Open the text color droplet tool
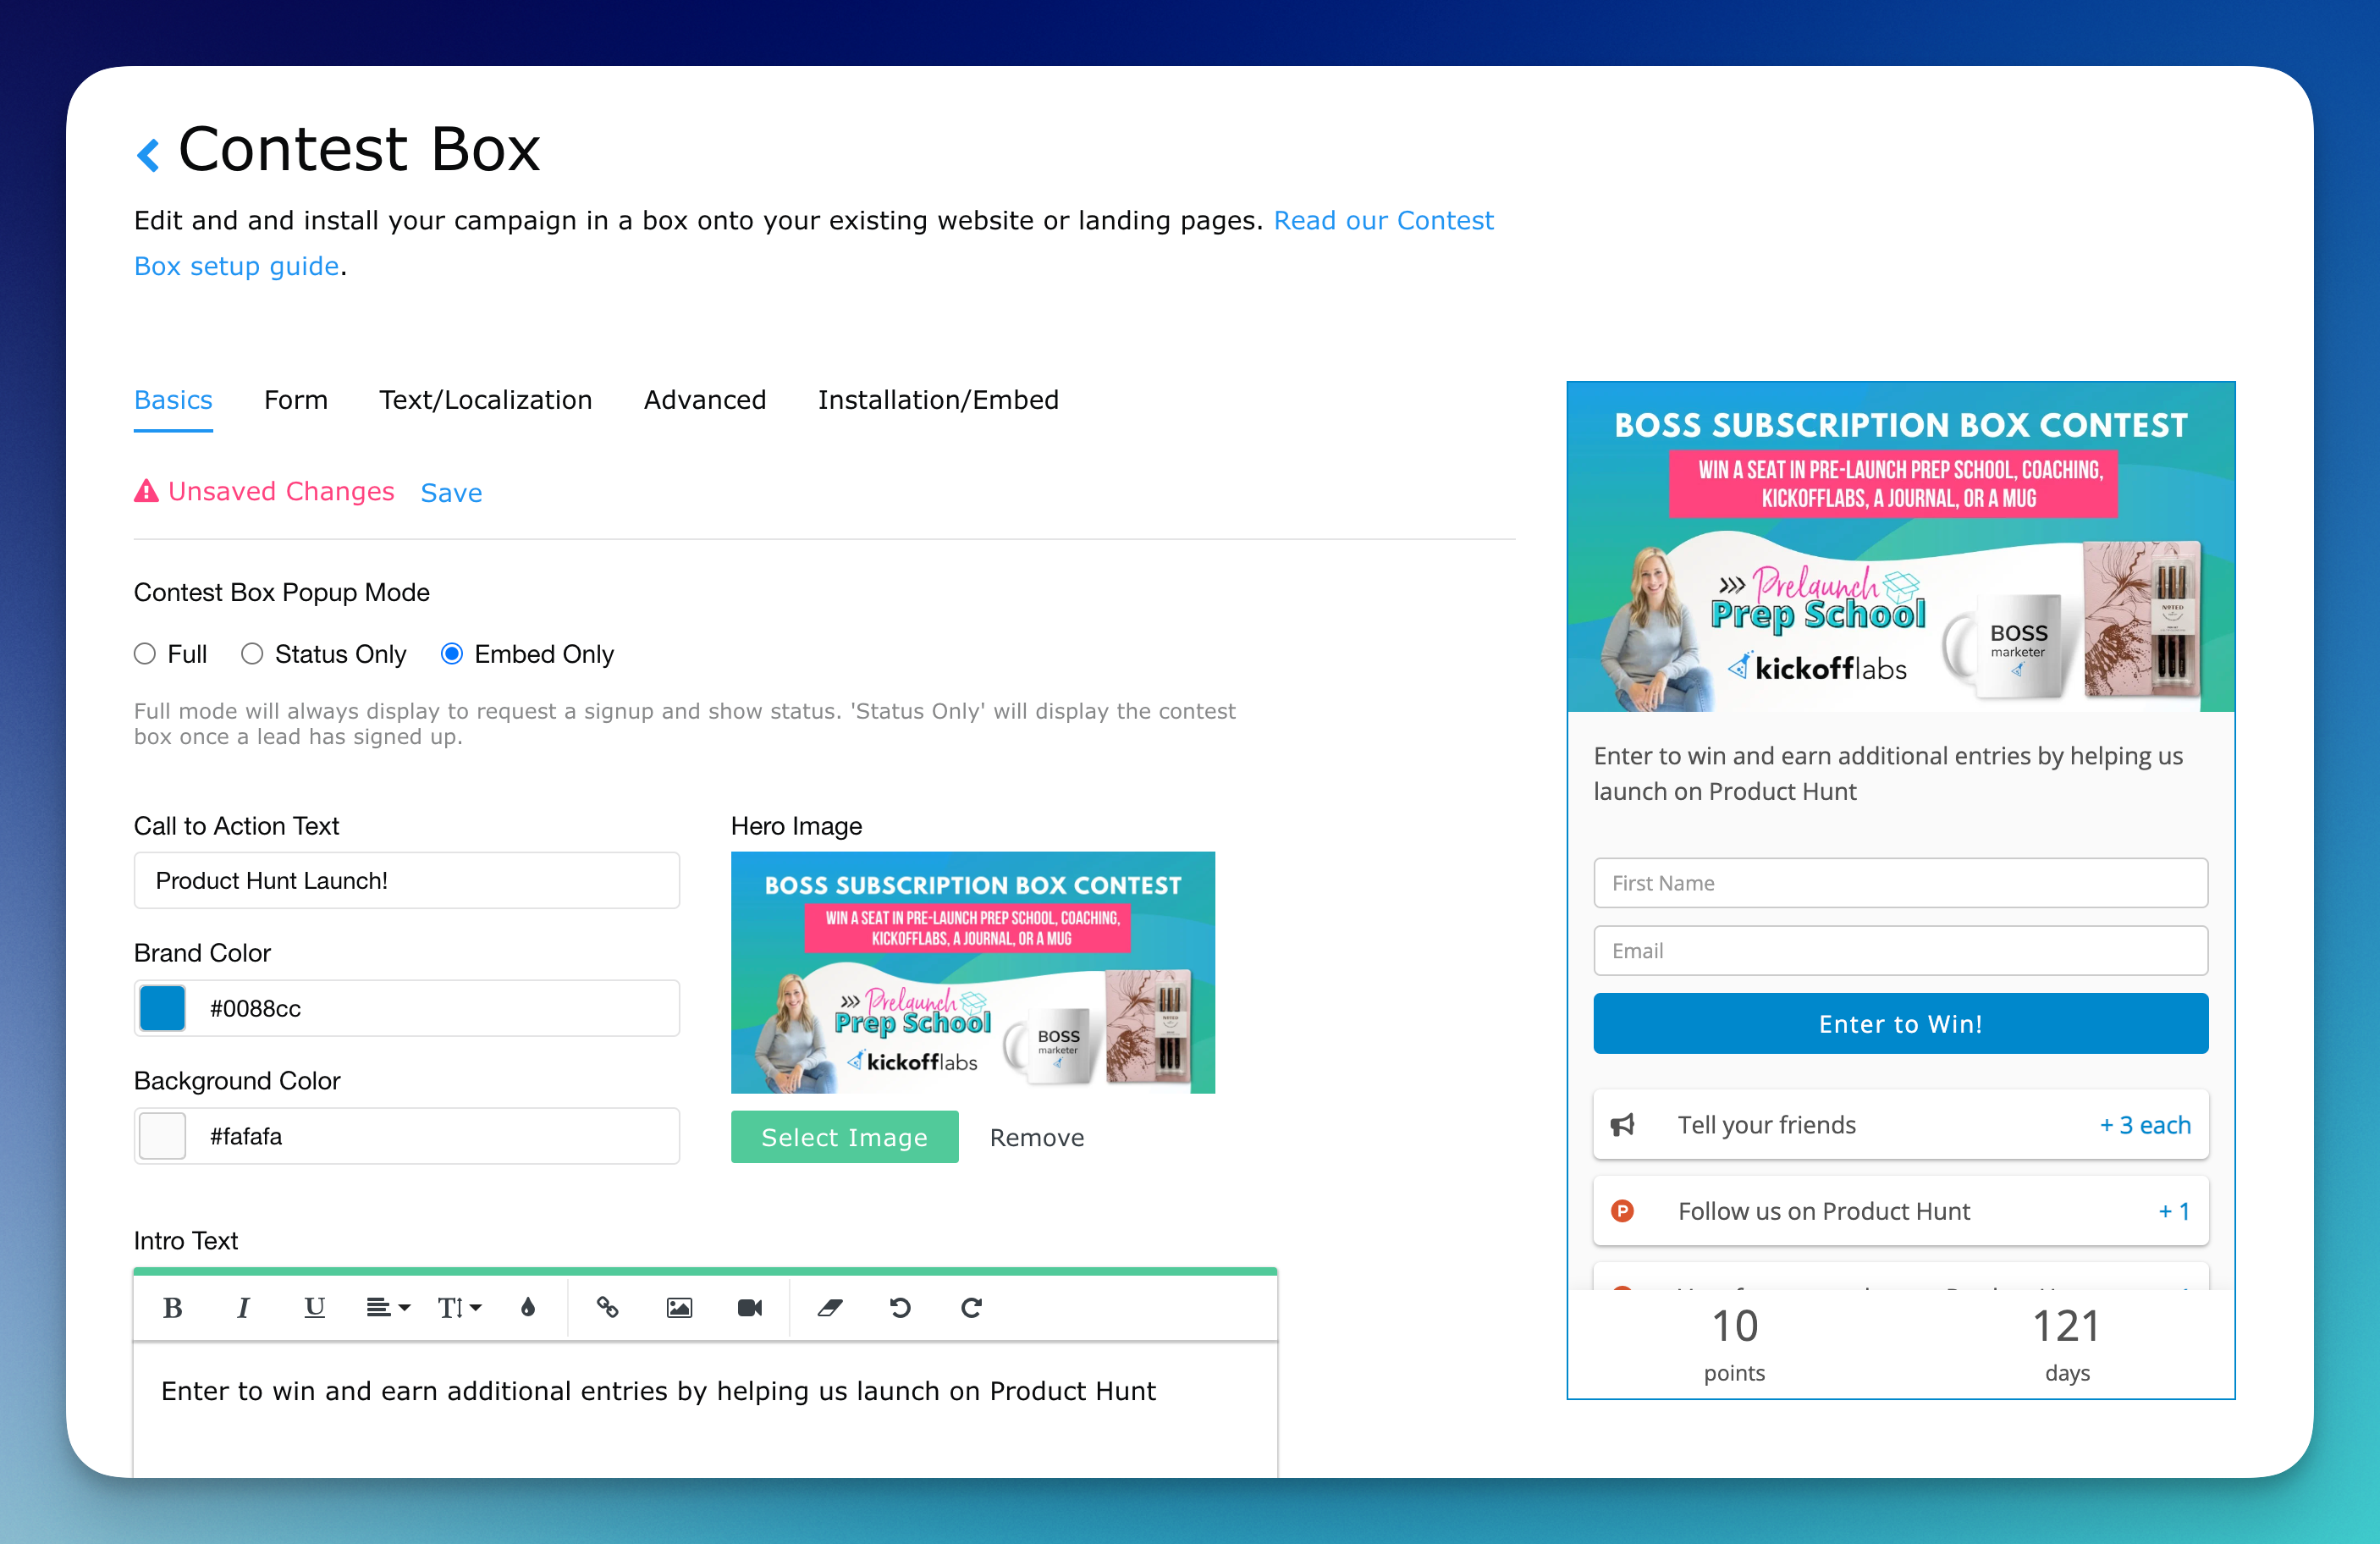The image size is (2380, 1544). [x=527, y=1308]
